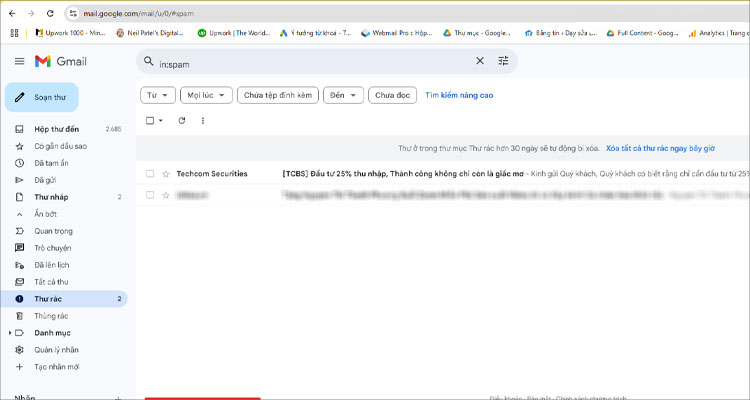Toggle Chứa tệp đính kèm filter
This screenshot has width=750, height=400.
point(278,95)
